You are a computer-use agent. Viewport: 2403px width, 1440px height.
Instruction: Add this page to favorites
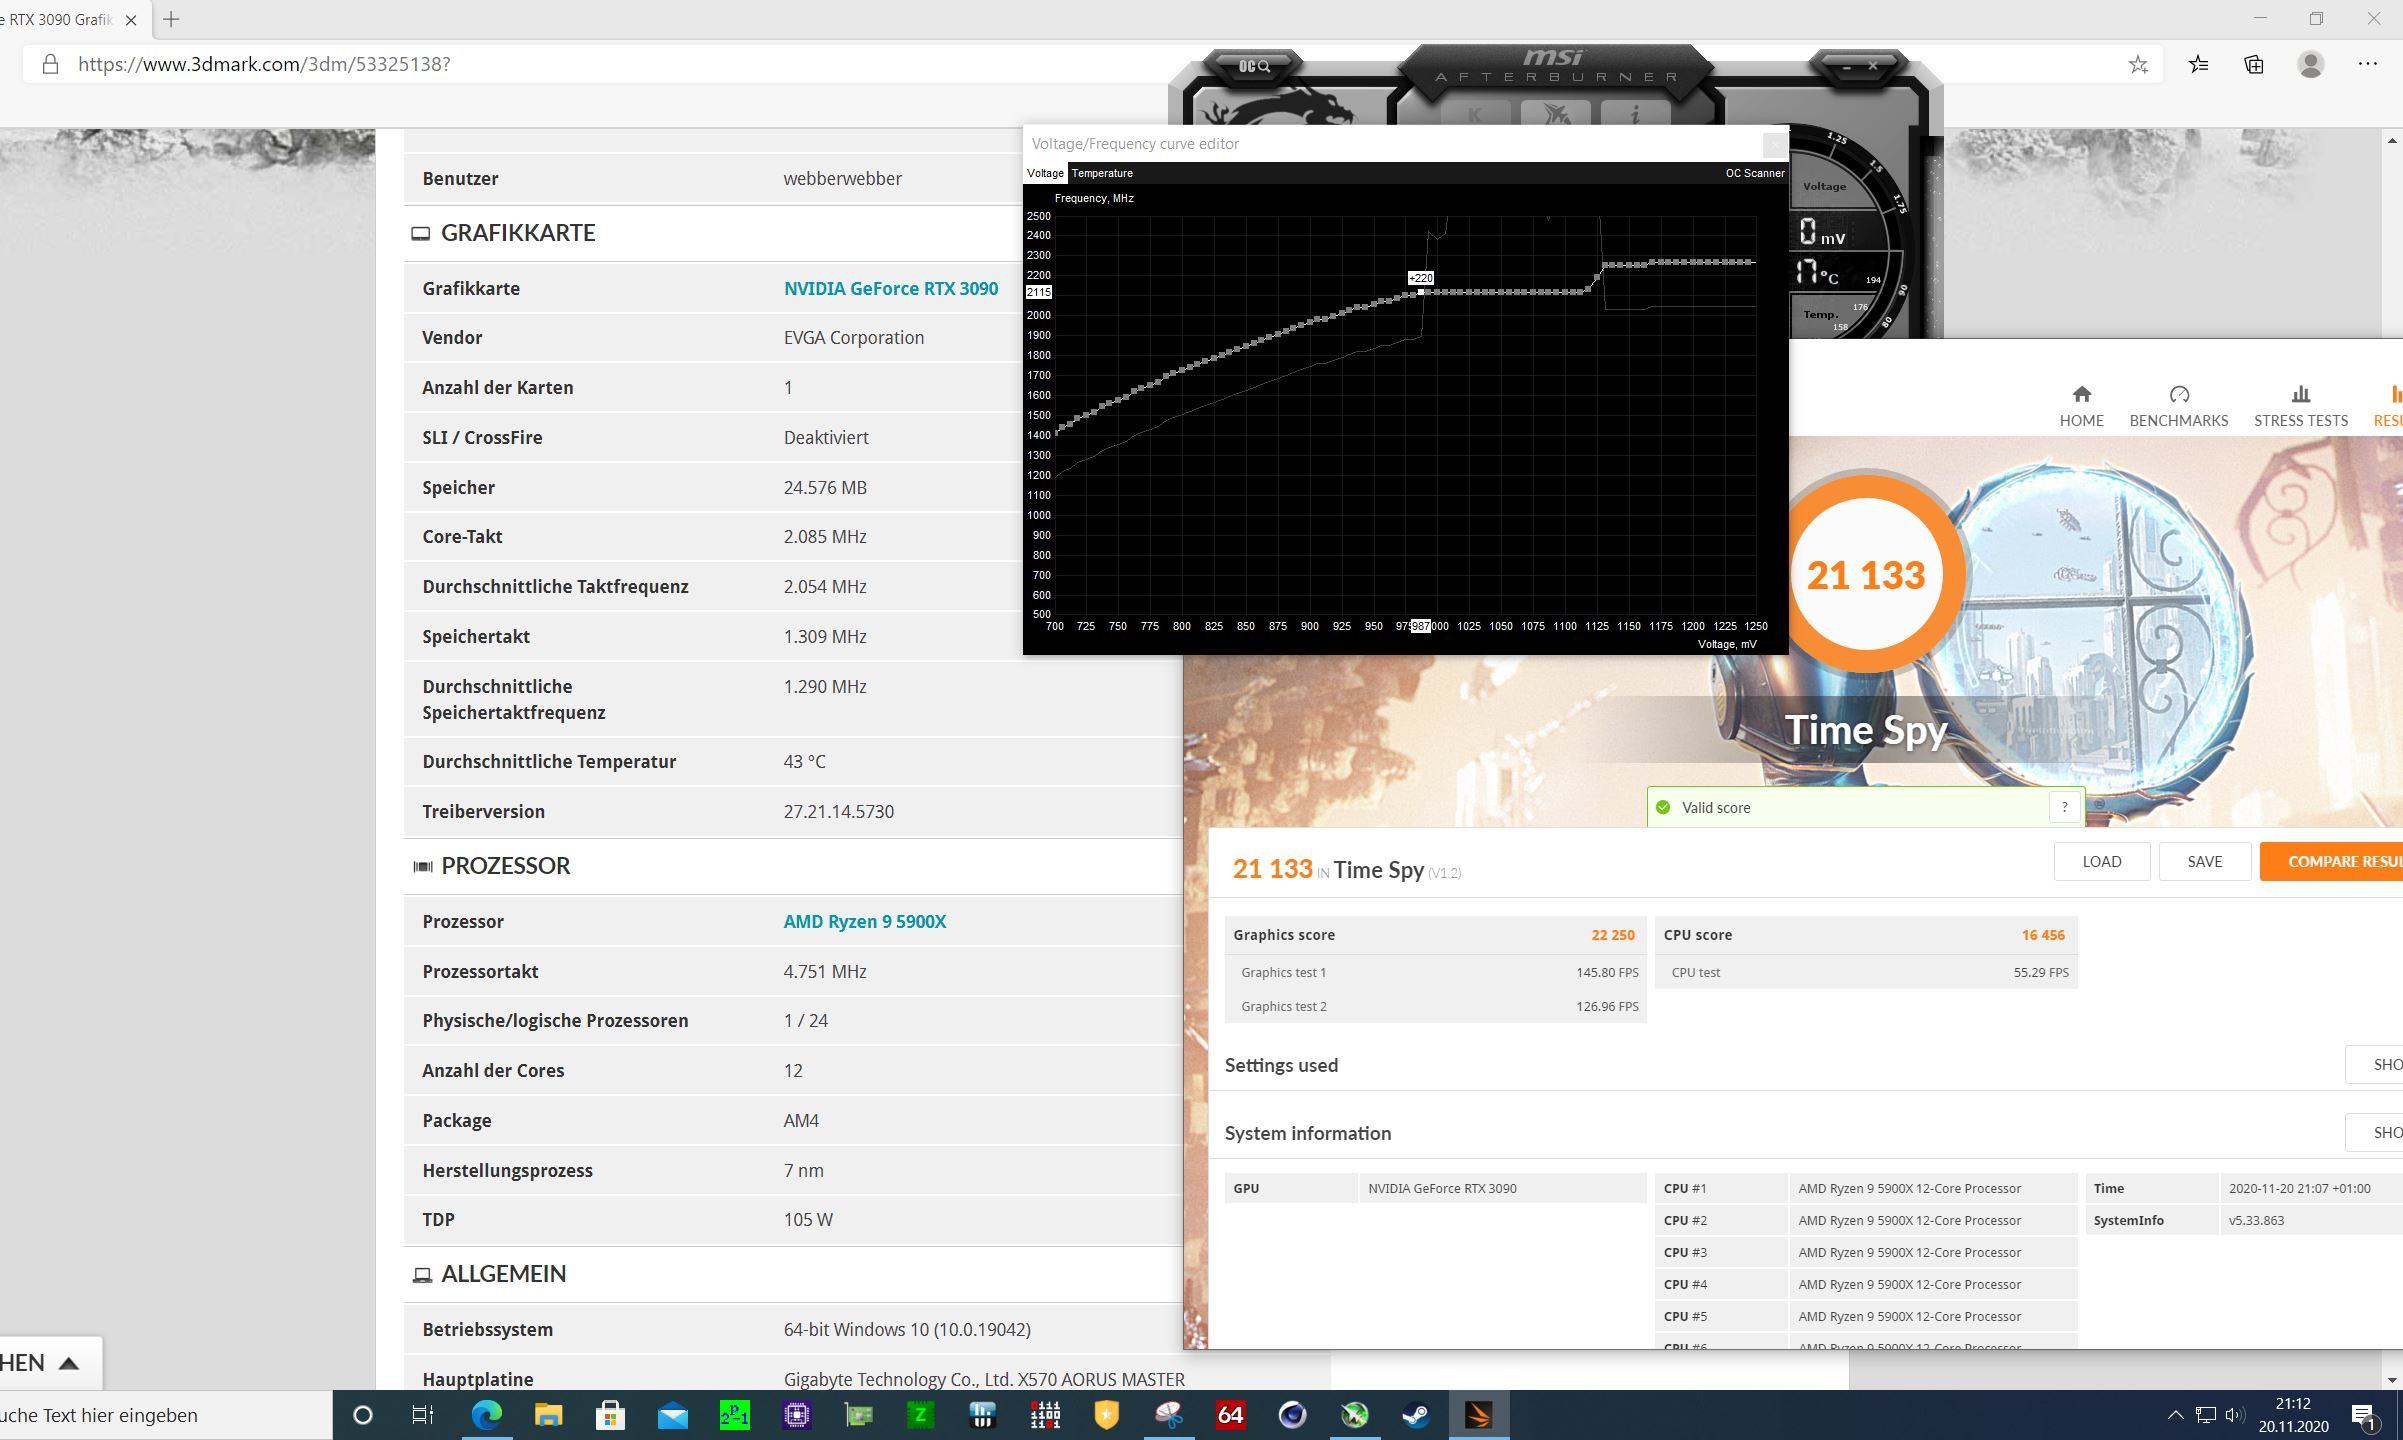tap(2138, 65)
